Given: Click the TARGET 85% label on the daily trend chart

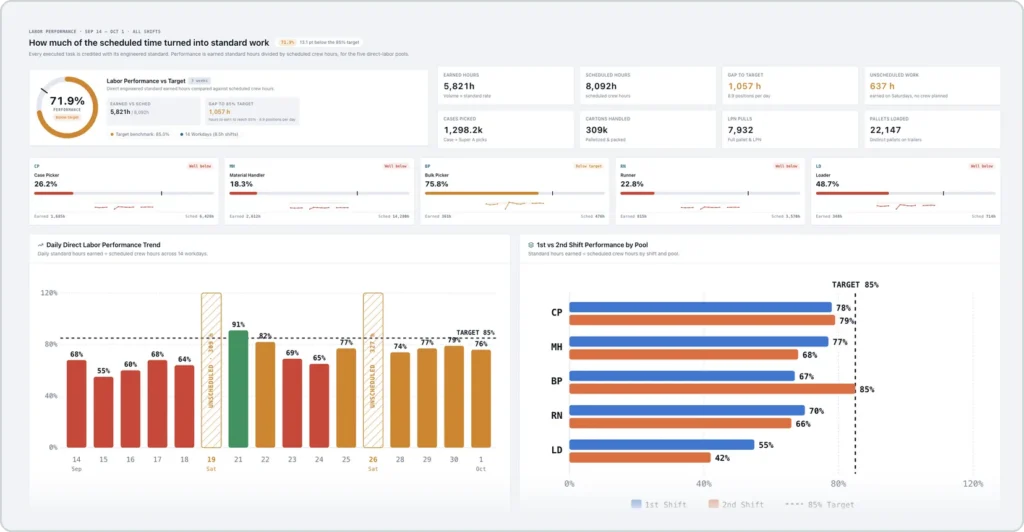Looking at the screenshot, I should (x=475, y=332).
